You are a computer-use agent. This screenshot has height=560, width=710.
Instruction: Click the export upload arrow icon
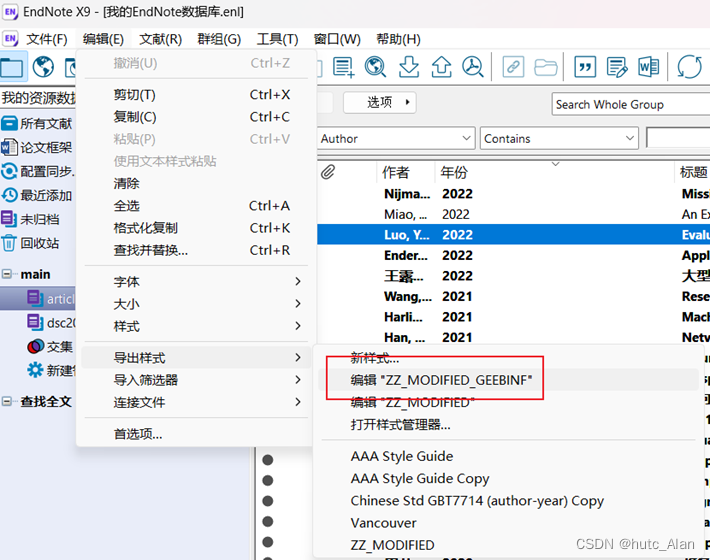coord(441,67)
